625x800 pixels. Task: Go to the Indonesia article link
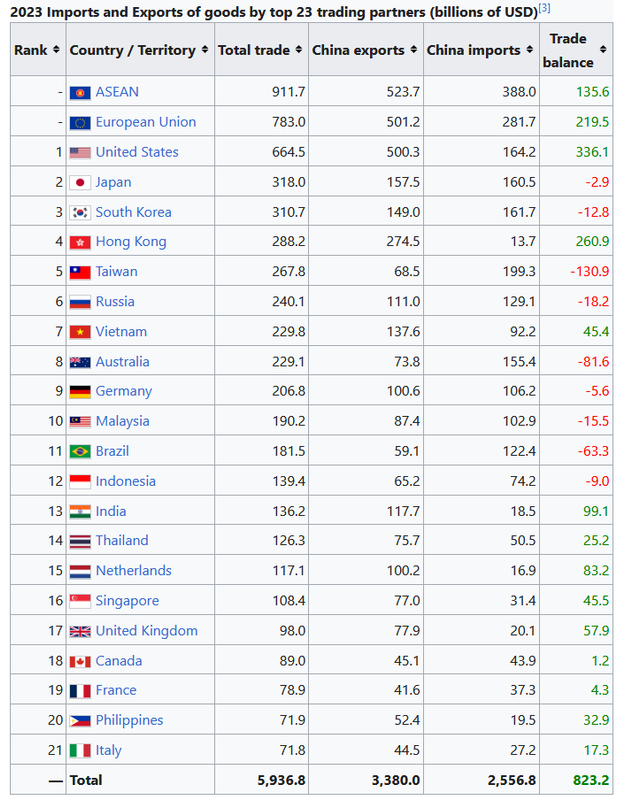pos(126,481)
